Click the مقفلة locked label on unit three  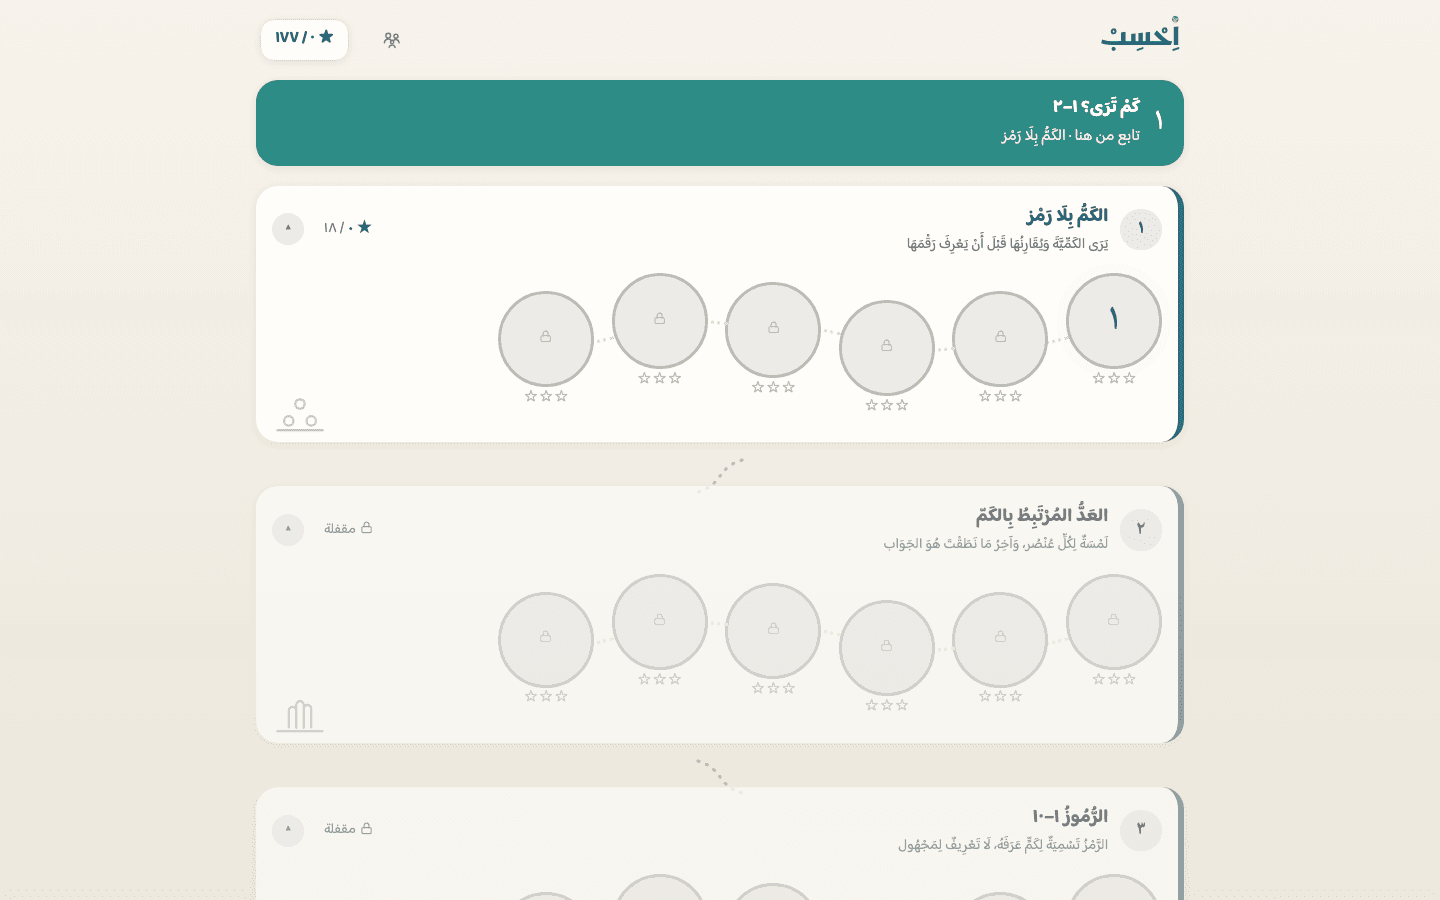click(x=348, y=828)
